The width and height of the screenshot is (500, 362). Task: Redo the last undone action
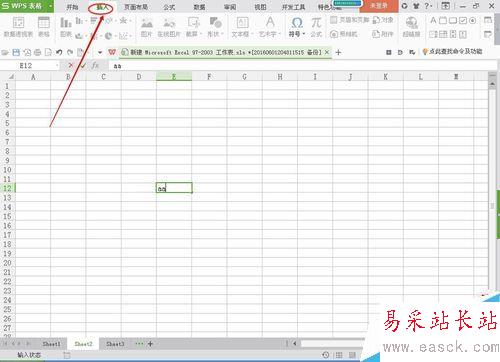tap(70, 52)
